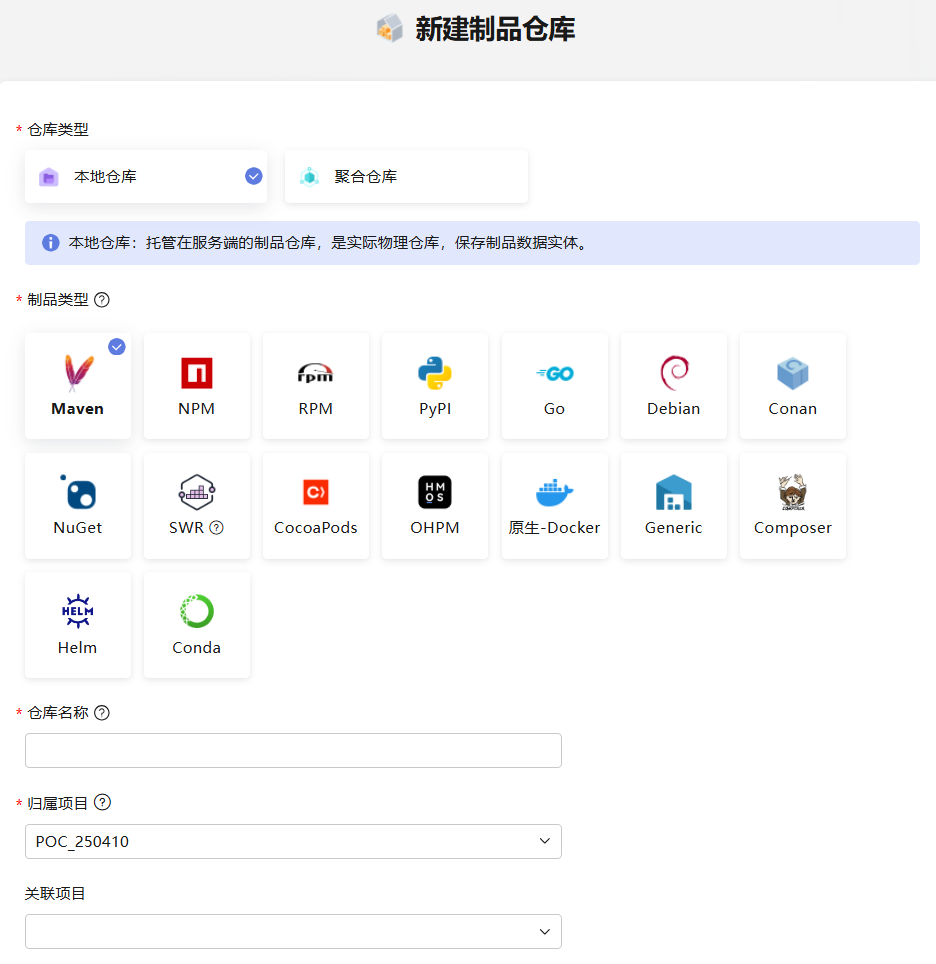
Task: Click the NPM label text
Action: [x=197, y=409]
